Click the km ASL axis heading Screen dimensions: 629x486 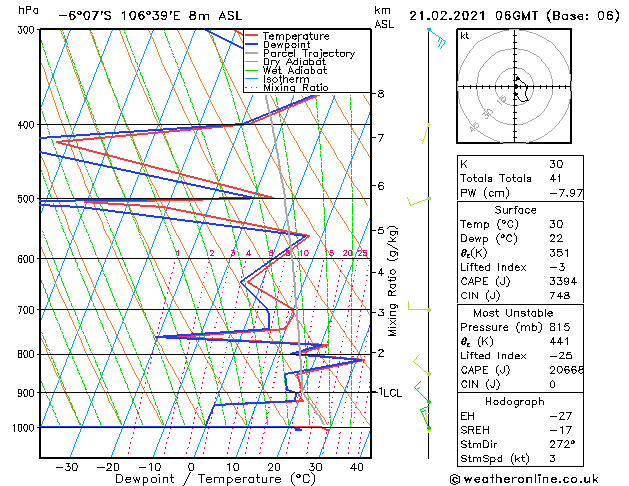pyautogui.click(x=384, y=17)
